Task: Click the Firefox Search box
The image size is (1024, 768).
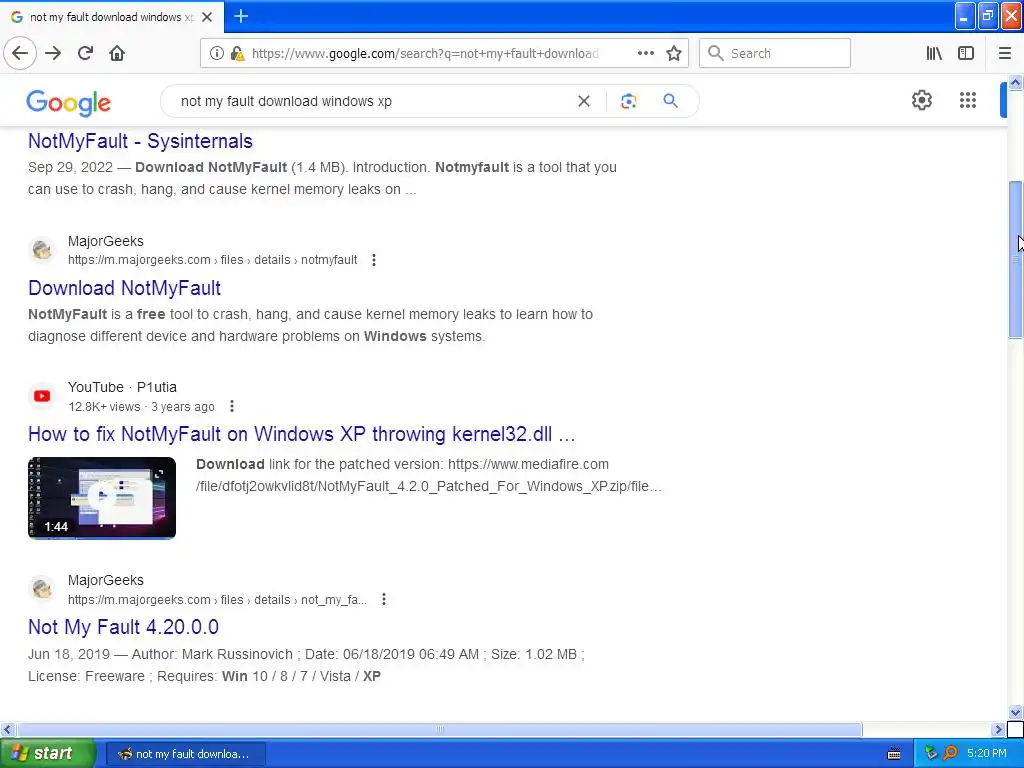Action: pos(775,53)
